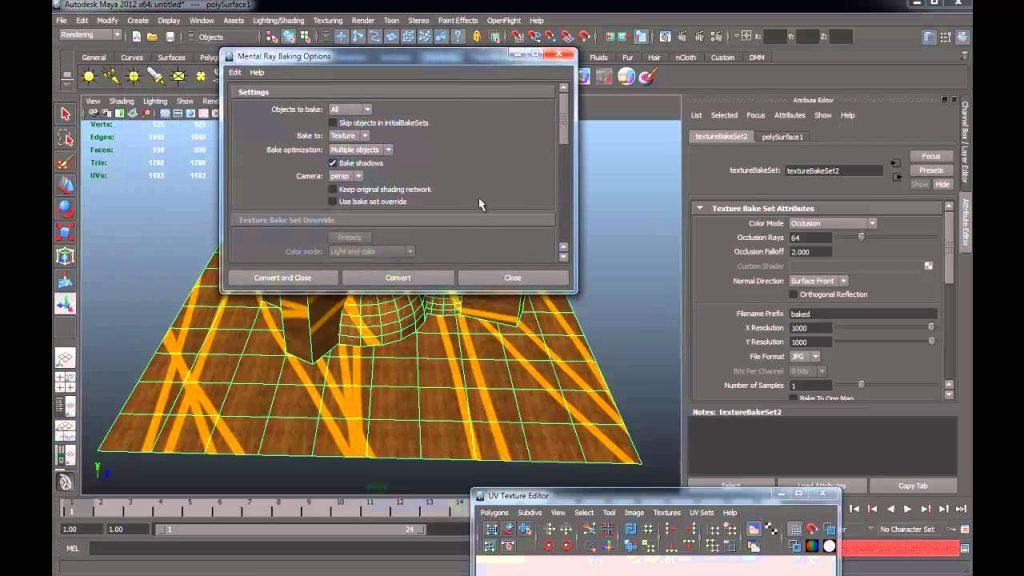Activate the Lasso select tool
1024x576 pixels.
coord(65,138)
